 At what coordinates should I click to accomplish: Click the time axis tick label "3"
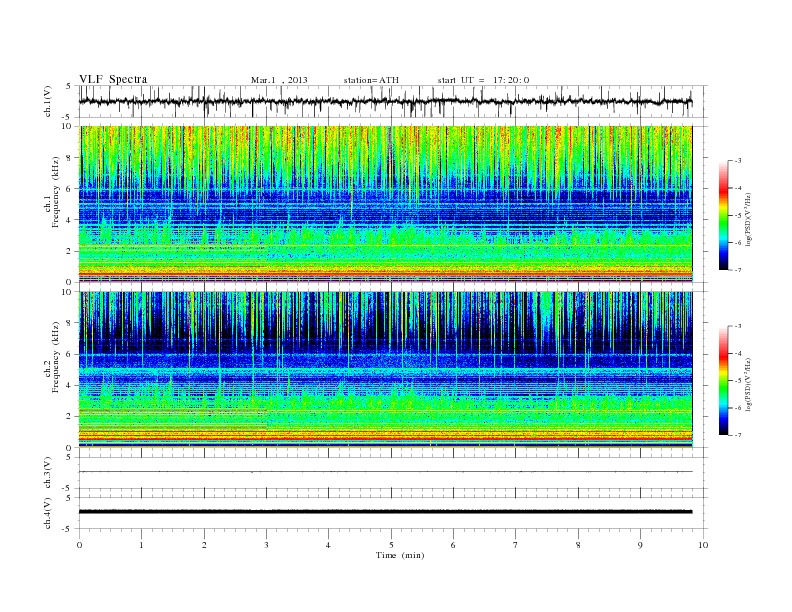point(266,545)
